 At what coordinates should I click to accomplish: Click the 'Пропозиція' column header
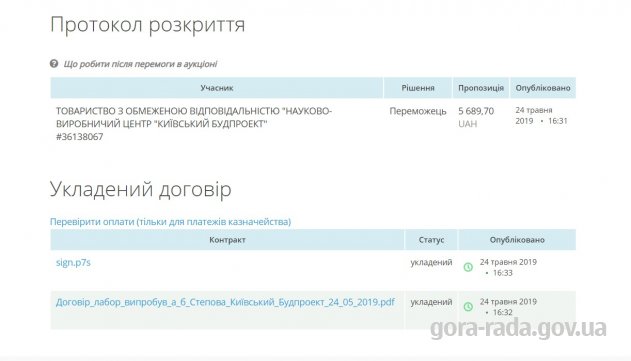pos(481,88)
